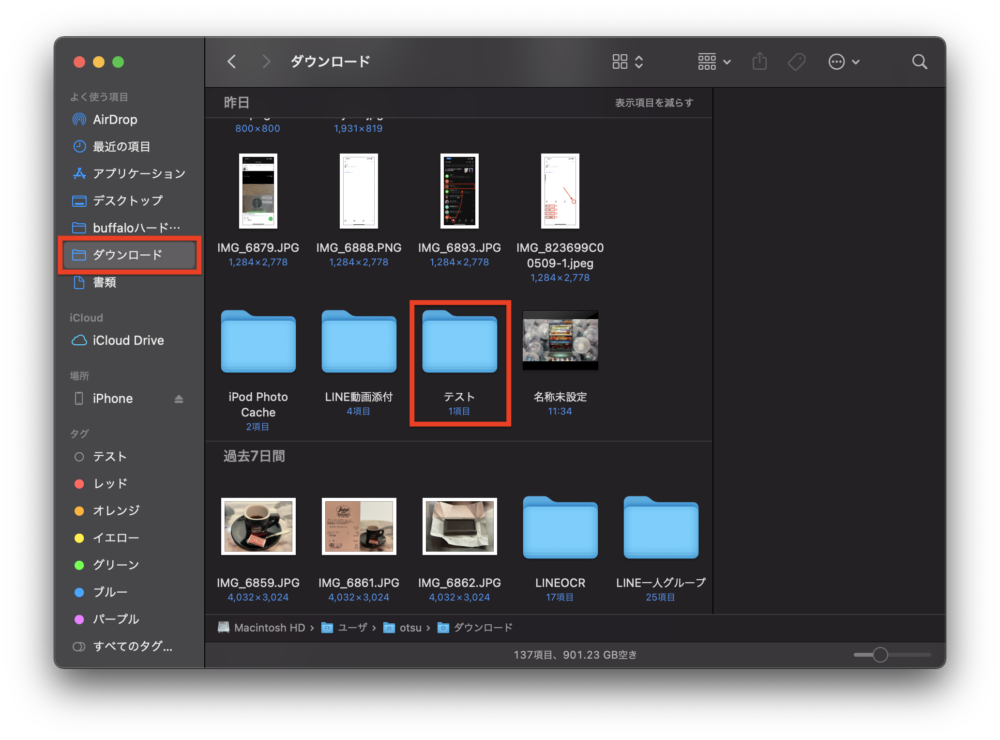This screenshot has height=740, width=1000.
Task: Zoom the Finder window with green button
Action: pyautogui.click(x=118, y=62)
